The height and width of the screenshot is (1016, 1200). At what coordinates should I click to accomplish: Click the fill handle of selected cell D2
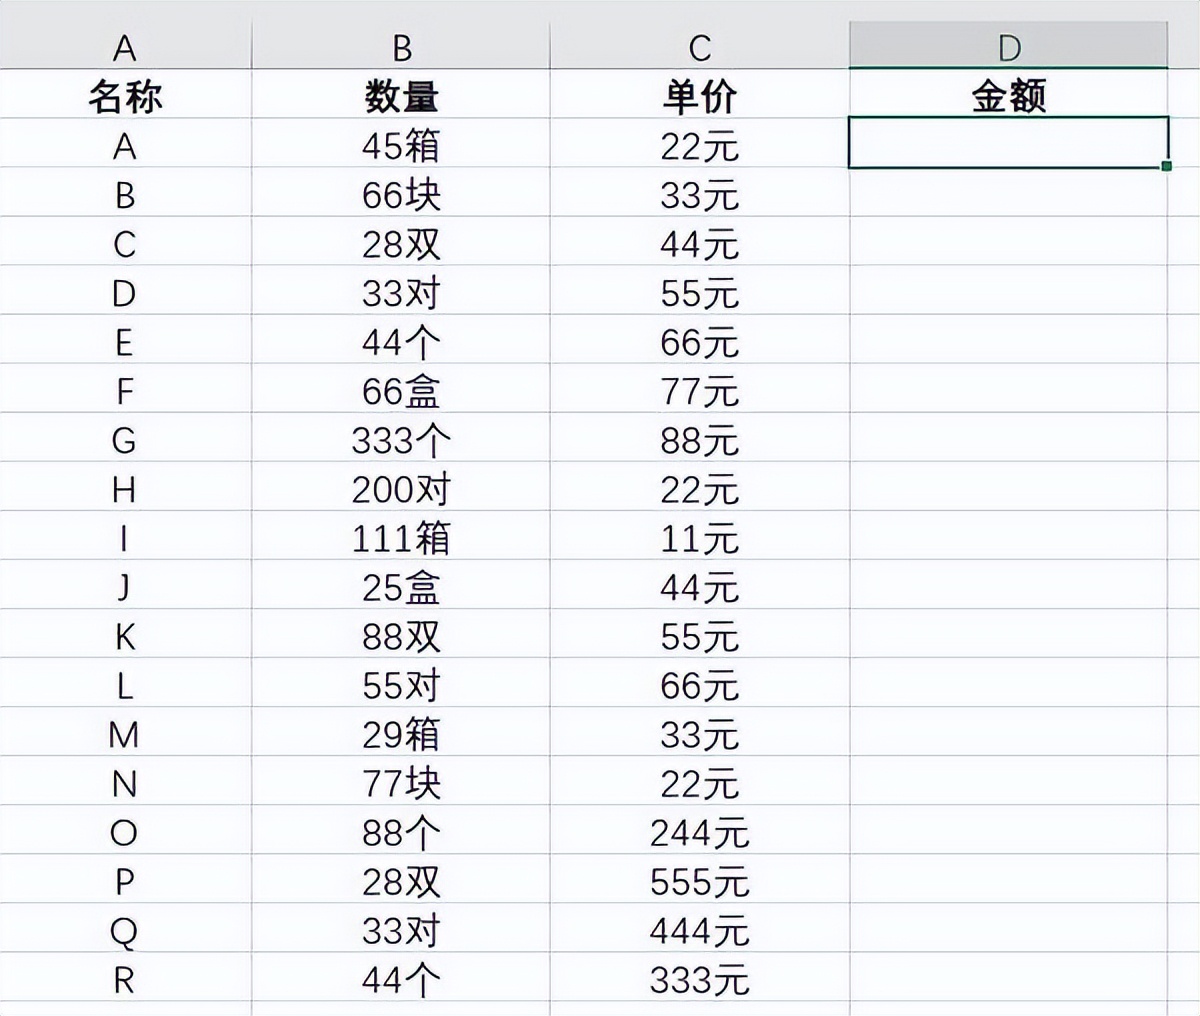point(1167,168)
